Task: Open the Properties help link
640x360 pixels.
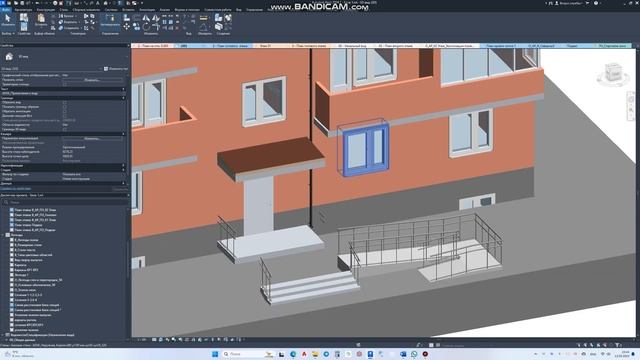Action: tap(16, 189)
